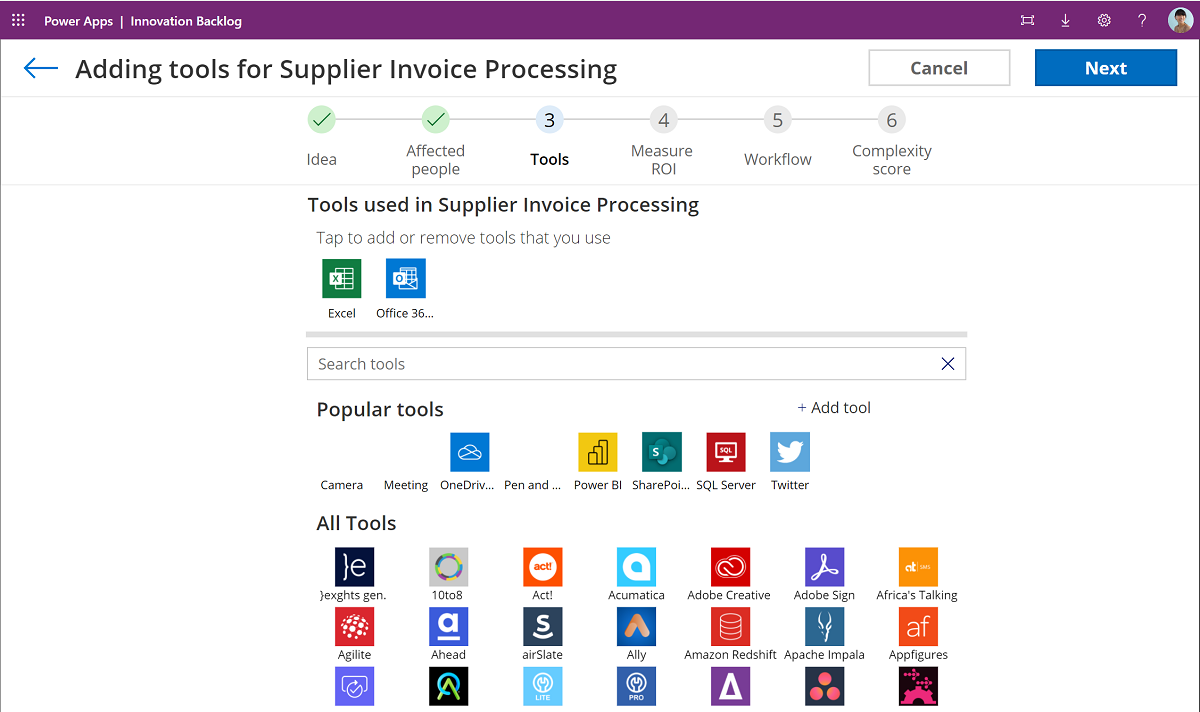The image size is (1200, 712).
Task: Select the three red dots Asana-style icon
Action: 824,687
